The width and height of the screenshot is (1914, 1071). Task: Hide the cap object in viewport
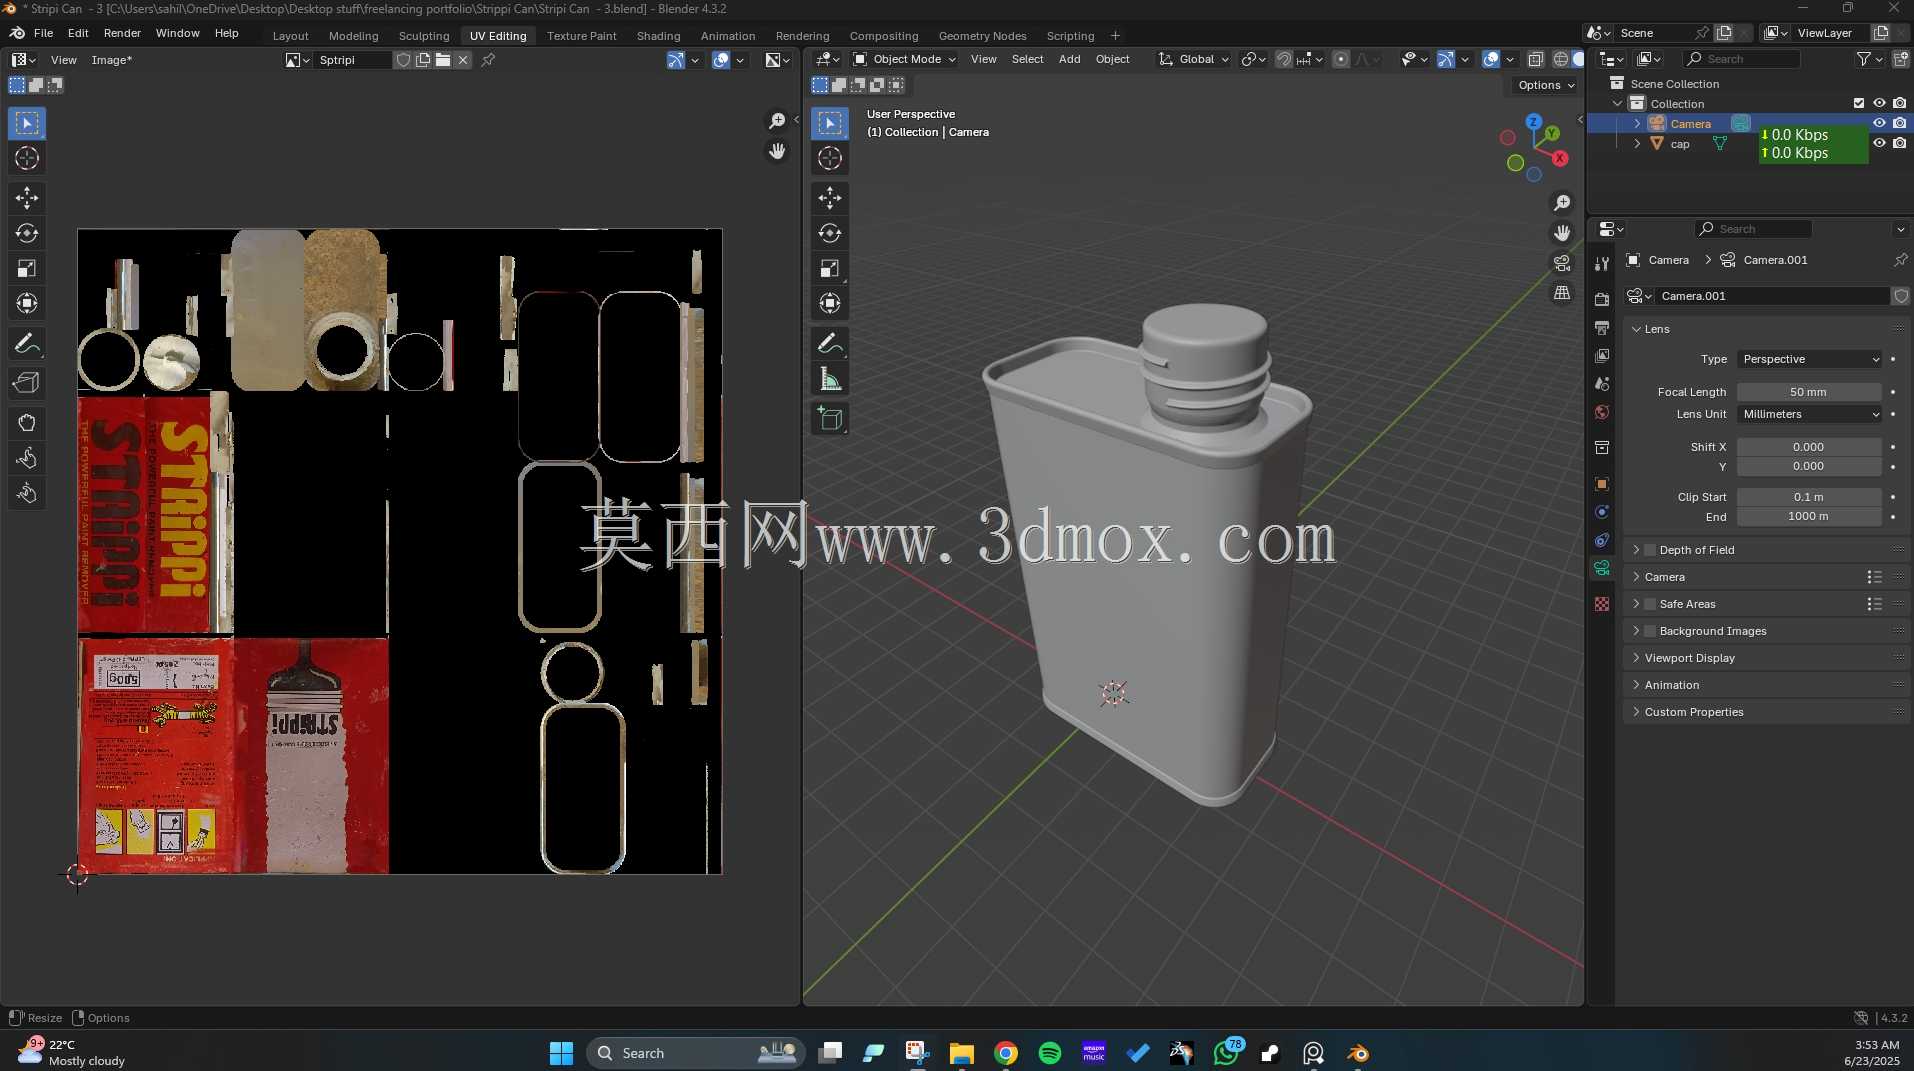[x=1879, y=144]
